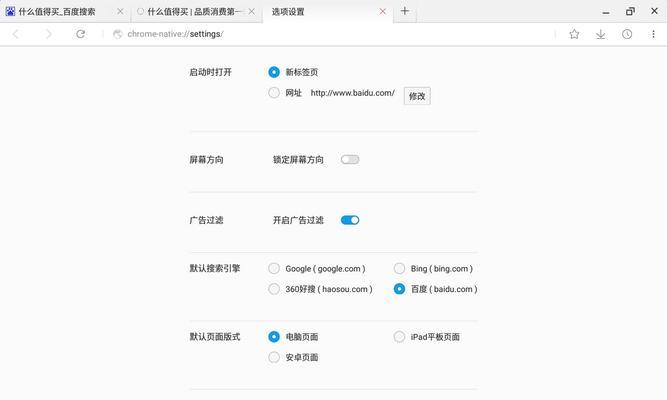Image resolution: width=667 pixels, height=400 pixels.
Task: Toggle 开启广告过滤 switch
Action: click(x=350, y=220)
